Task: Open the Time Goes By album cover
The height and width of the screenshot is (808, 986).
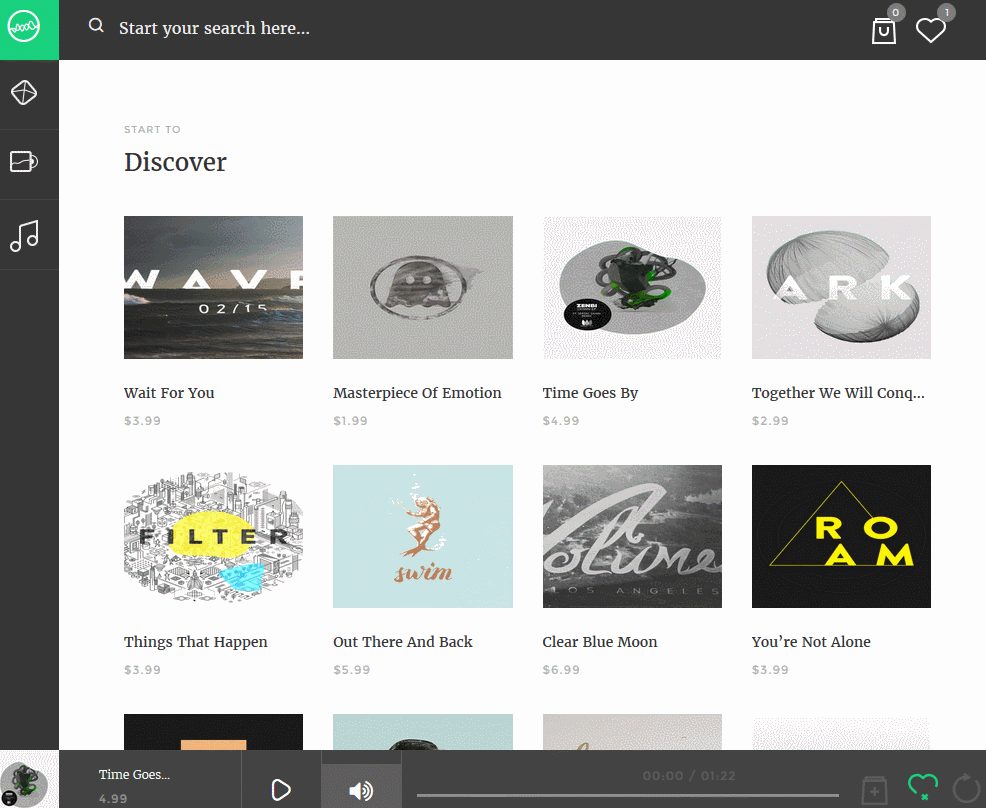Action: [632, 287]
